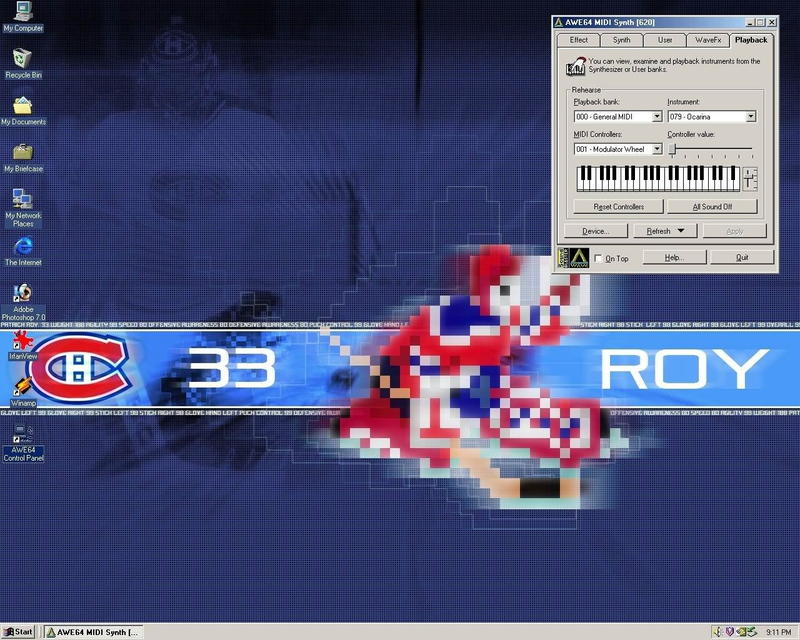Open the Instrument dropdown showing 079 - Ocarina

[751, 117]
